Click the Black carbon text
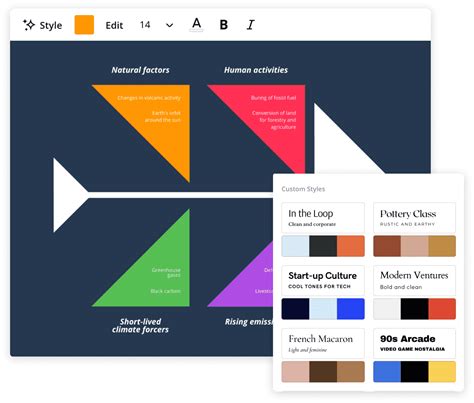The height and width of the screenshot is (403, 474). click(165, 291)
